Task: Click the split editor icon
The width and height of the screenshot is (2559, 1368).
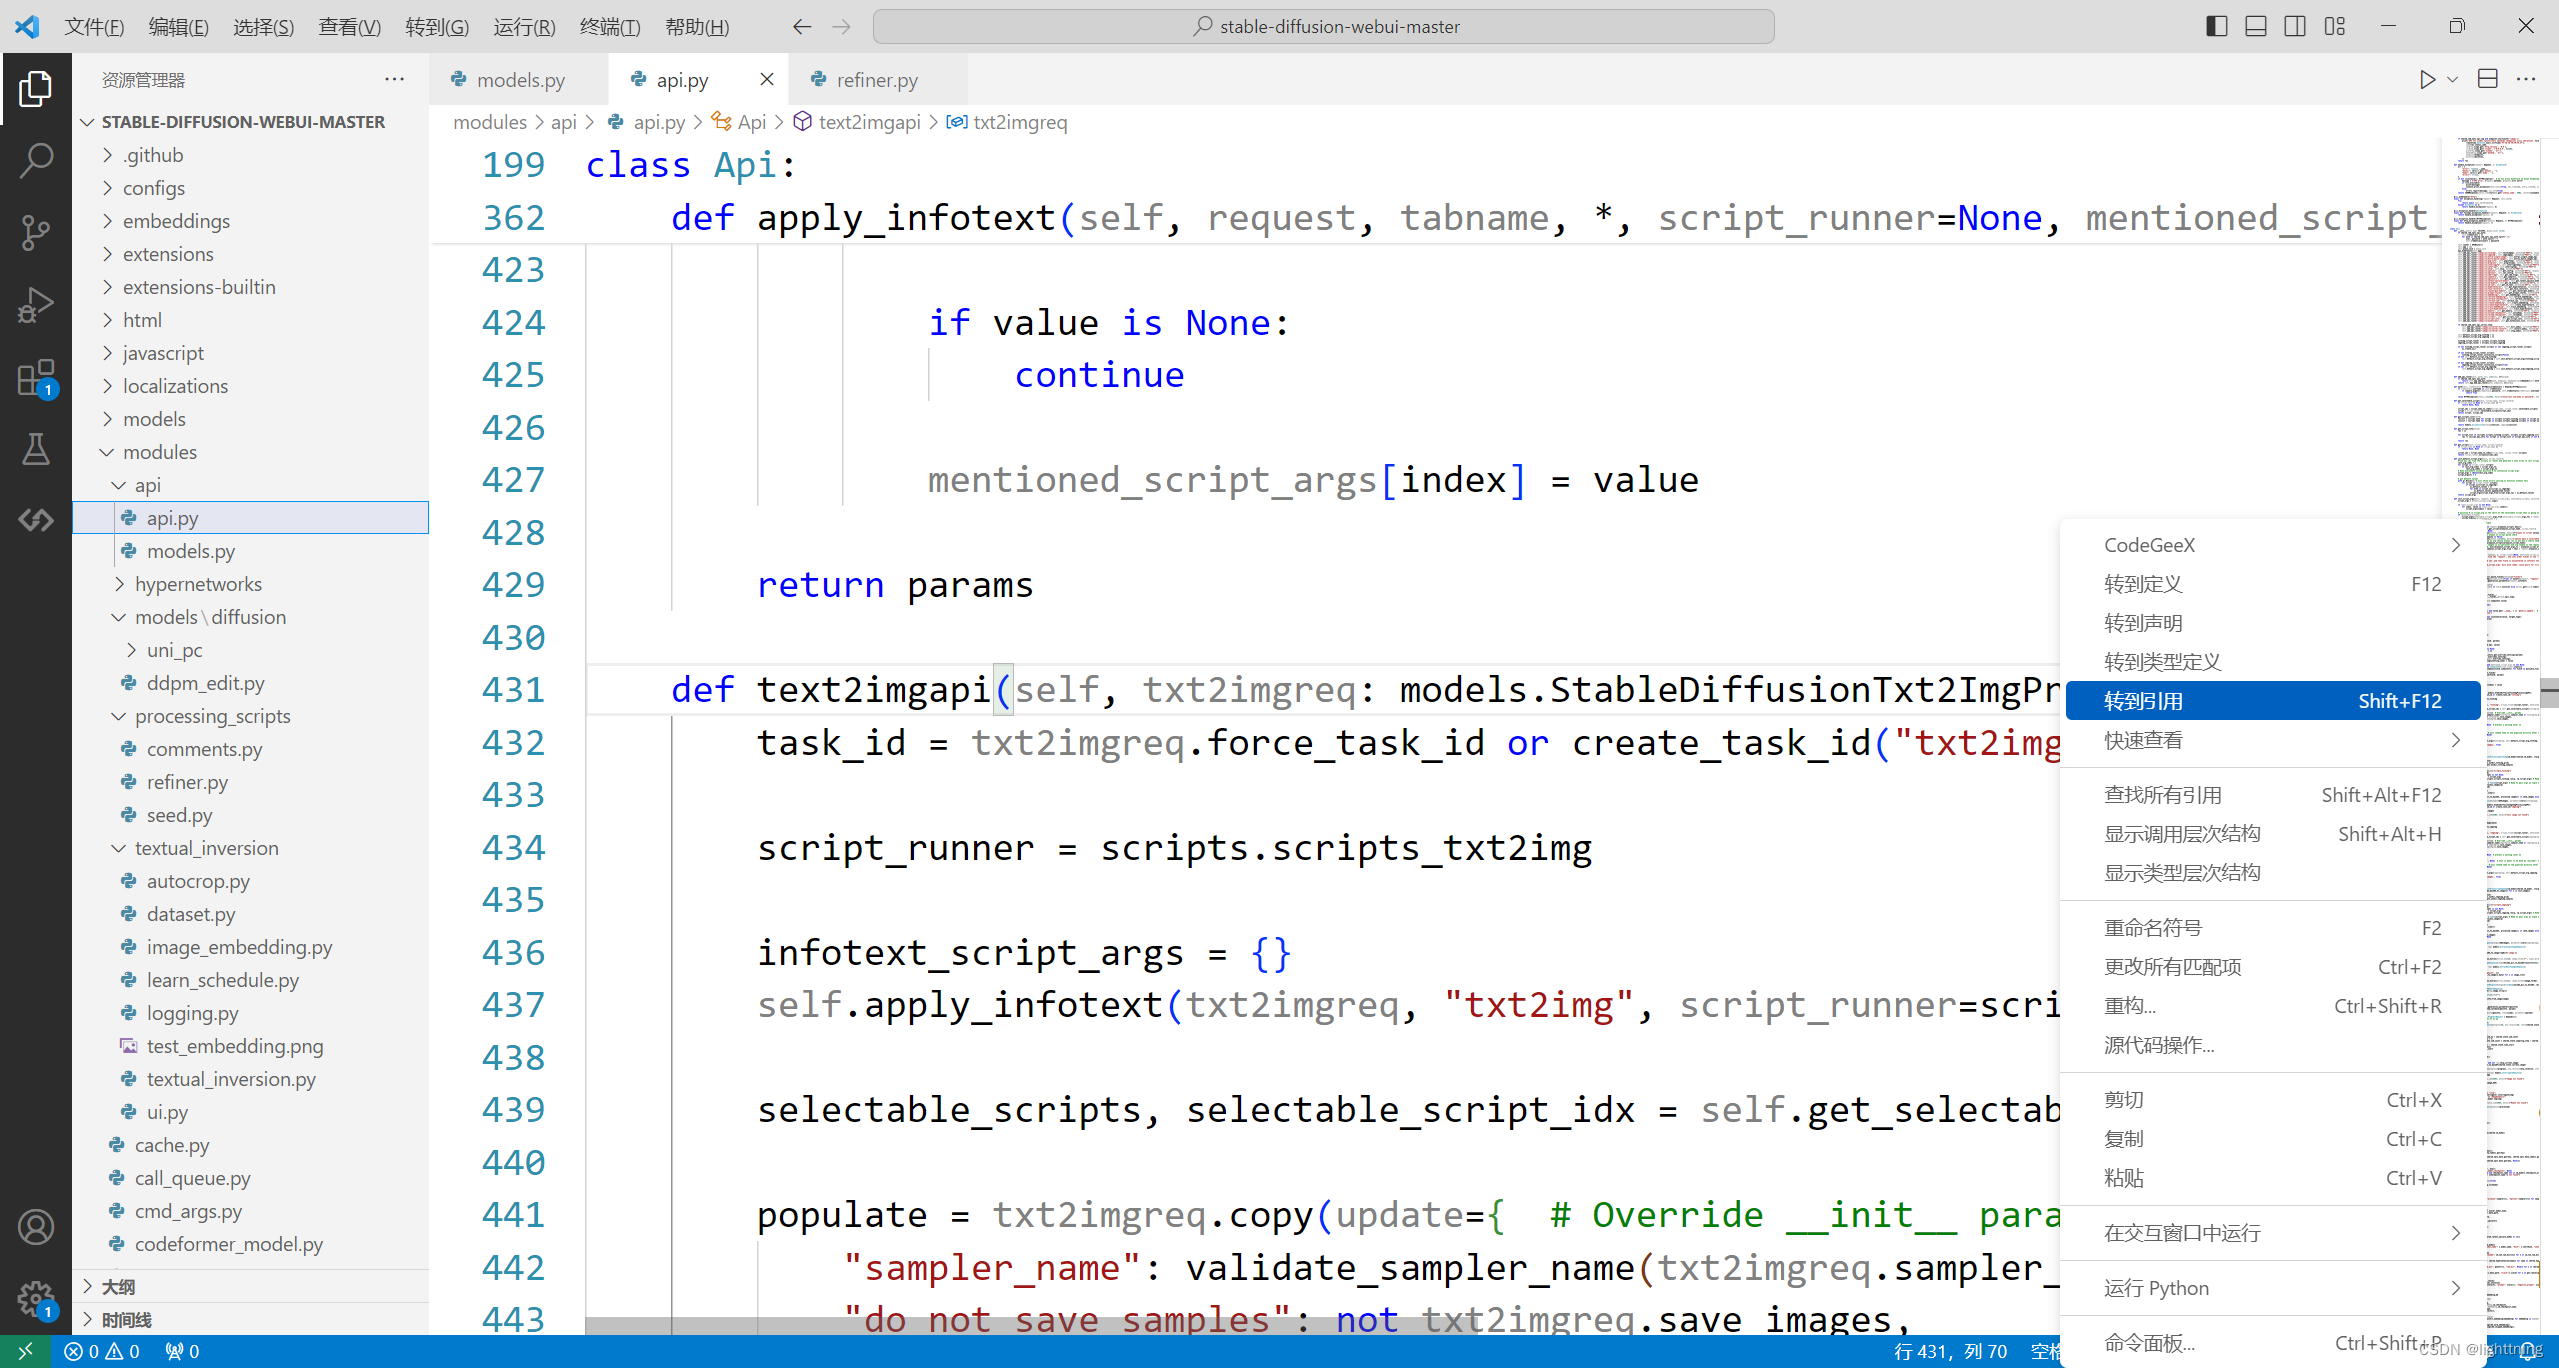Action: [x=2487, y=80]
